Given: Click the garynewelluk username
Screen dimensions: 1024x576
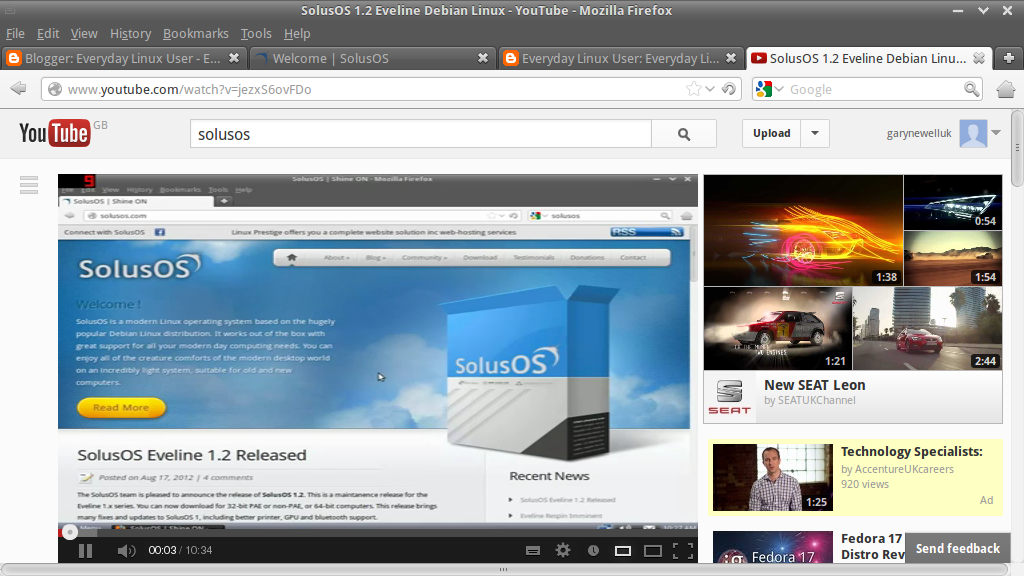Looking at the screenshot, I should (x=919, y=133).
